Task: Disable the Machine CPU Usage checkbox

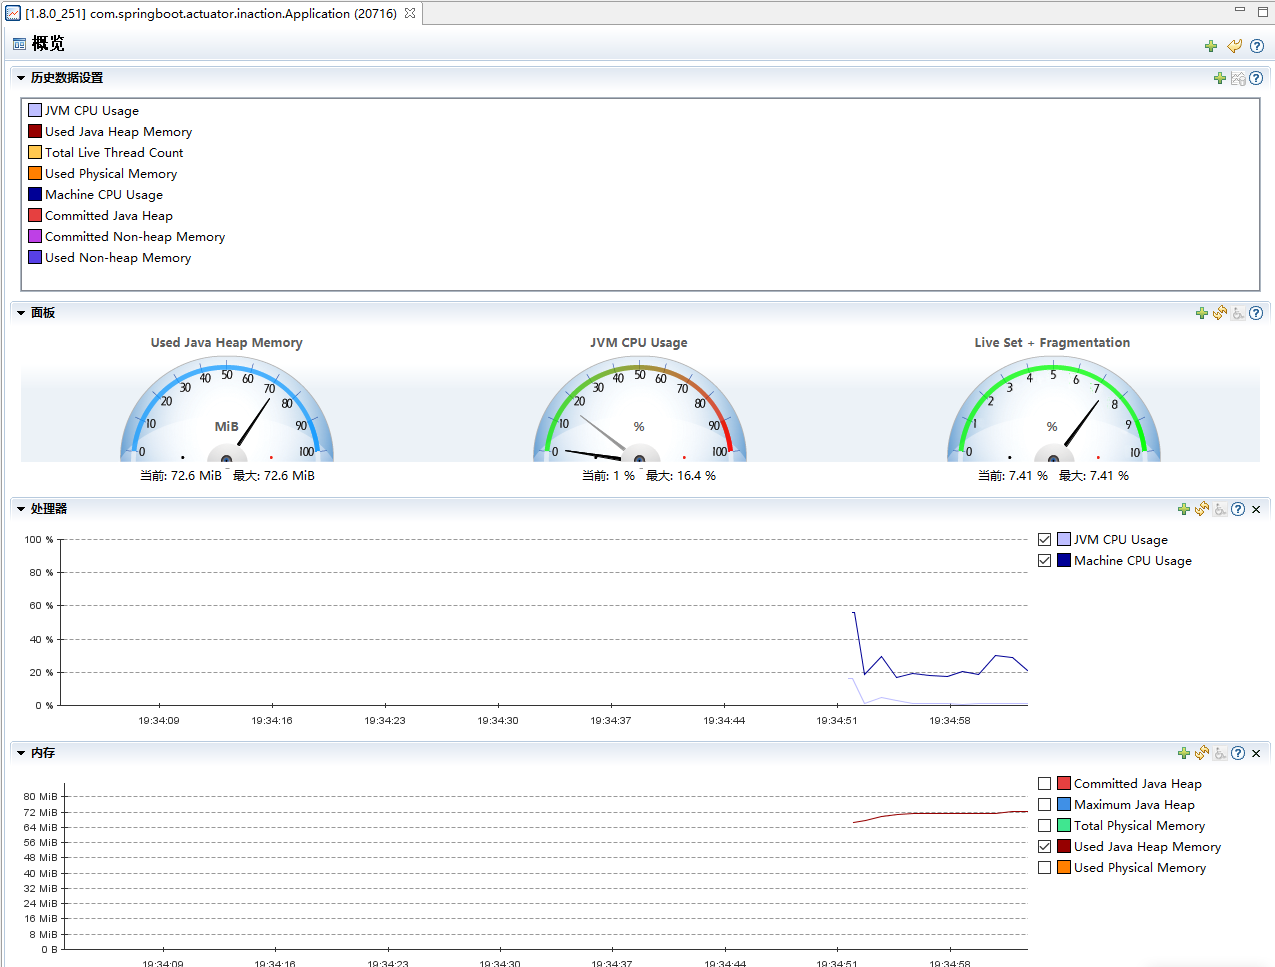Action: [x=1045, y=560]
